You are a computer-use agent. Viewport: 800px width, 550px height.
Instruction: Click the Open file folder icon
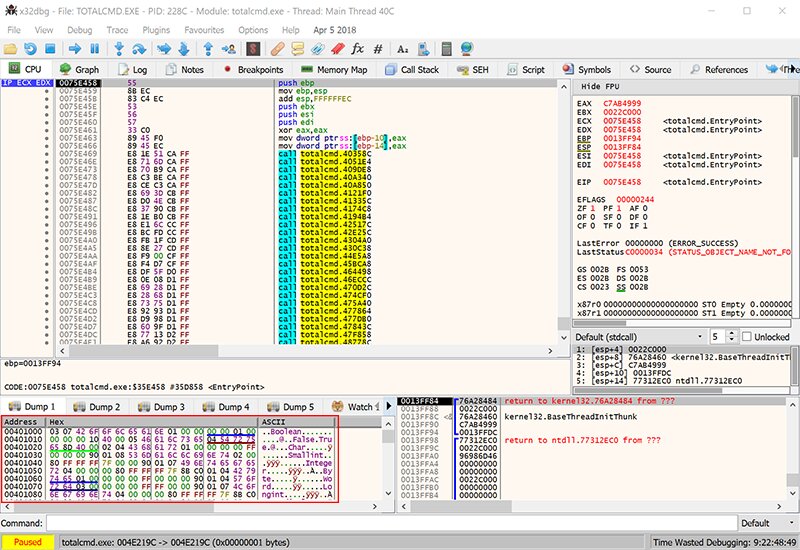[x=10, y=49]
